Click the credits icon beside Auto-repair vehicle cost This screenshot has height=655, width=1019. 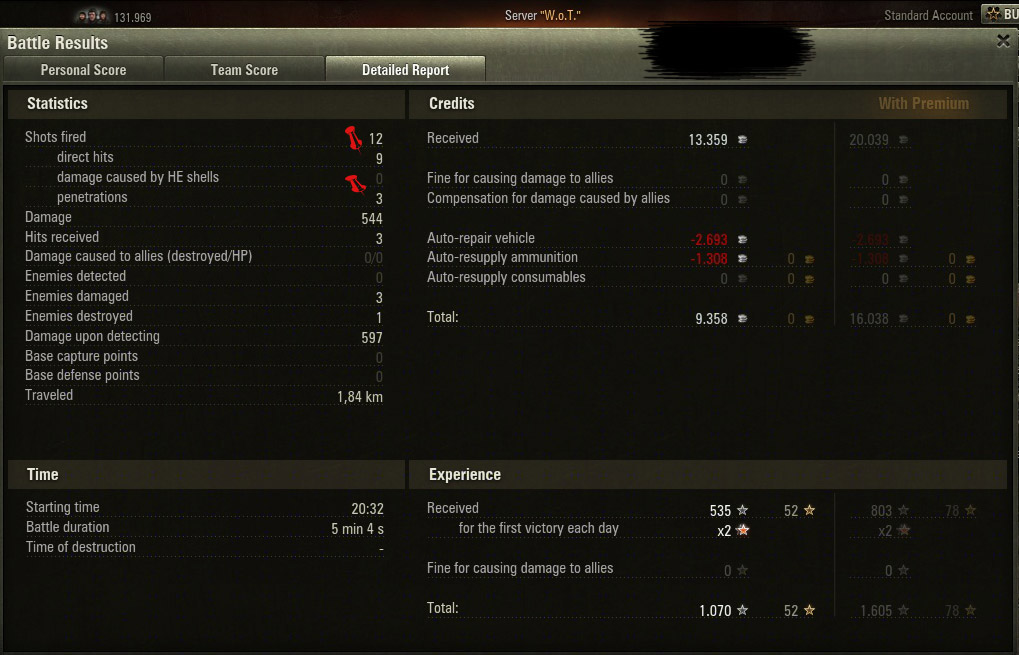click(x=743, y=240)
